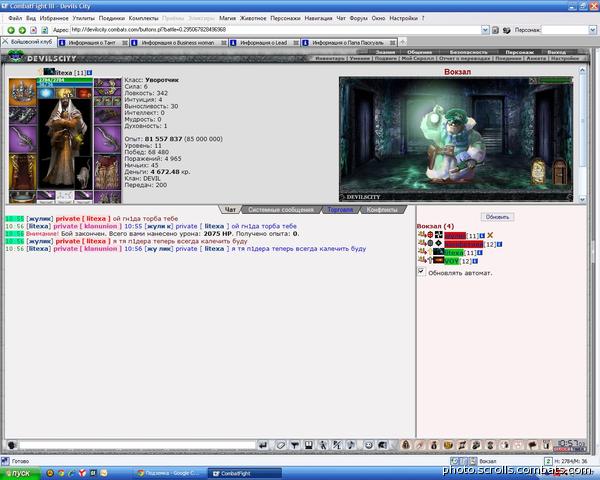
Task: Click the green health bar above the character
Action: (x=65, y=80)
